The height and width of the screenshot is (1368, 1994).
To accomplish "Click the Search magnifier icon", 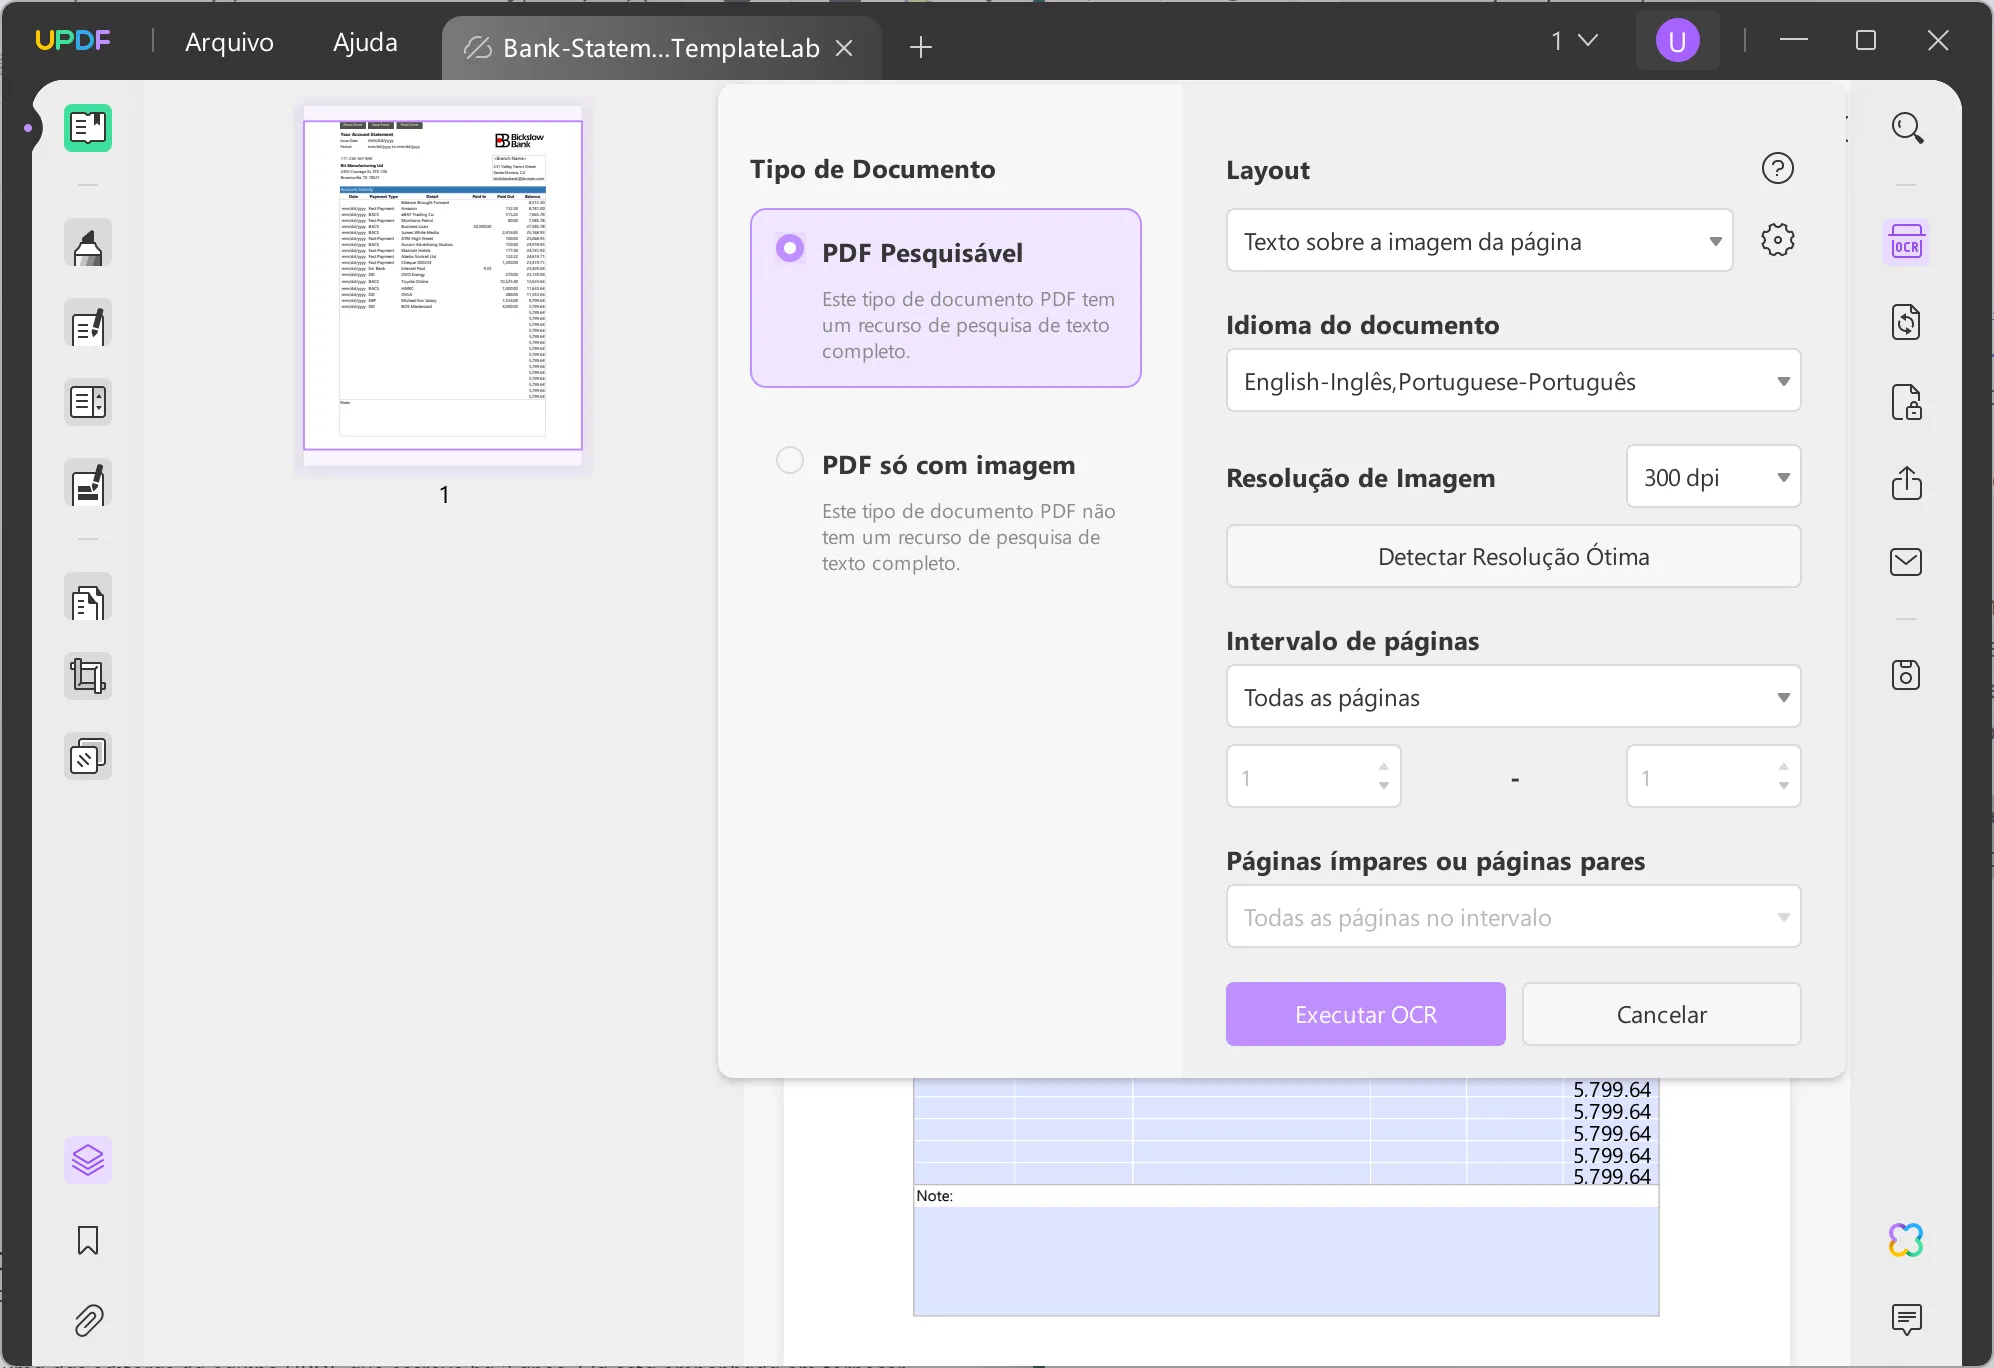I will pyautogui.click(x=1907, y=128).
